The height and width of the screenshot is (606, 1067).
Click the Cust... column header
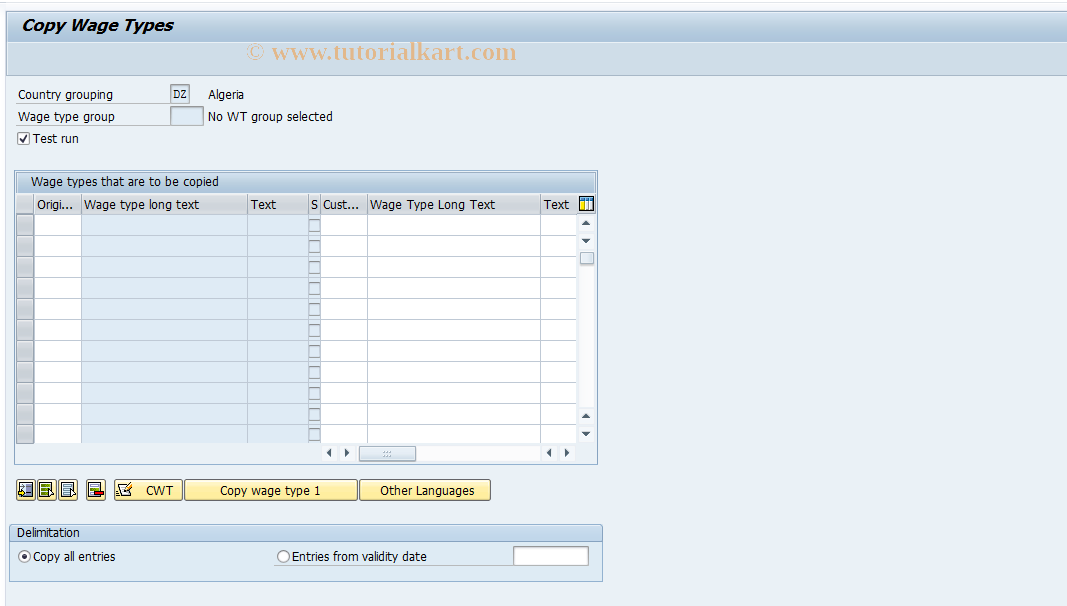(344, 204)
